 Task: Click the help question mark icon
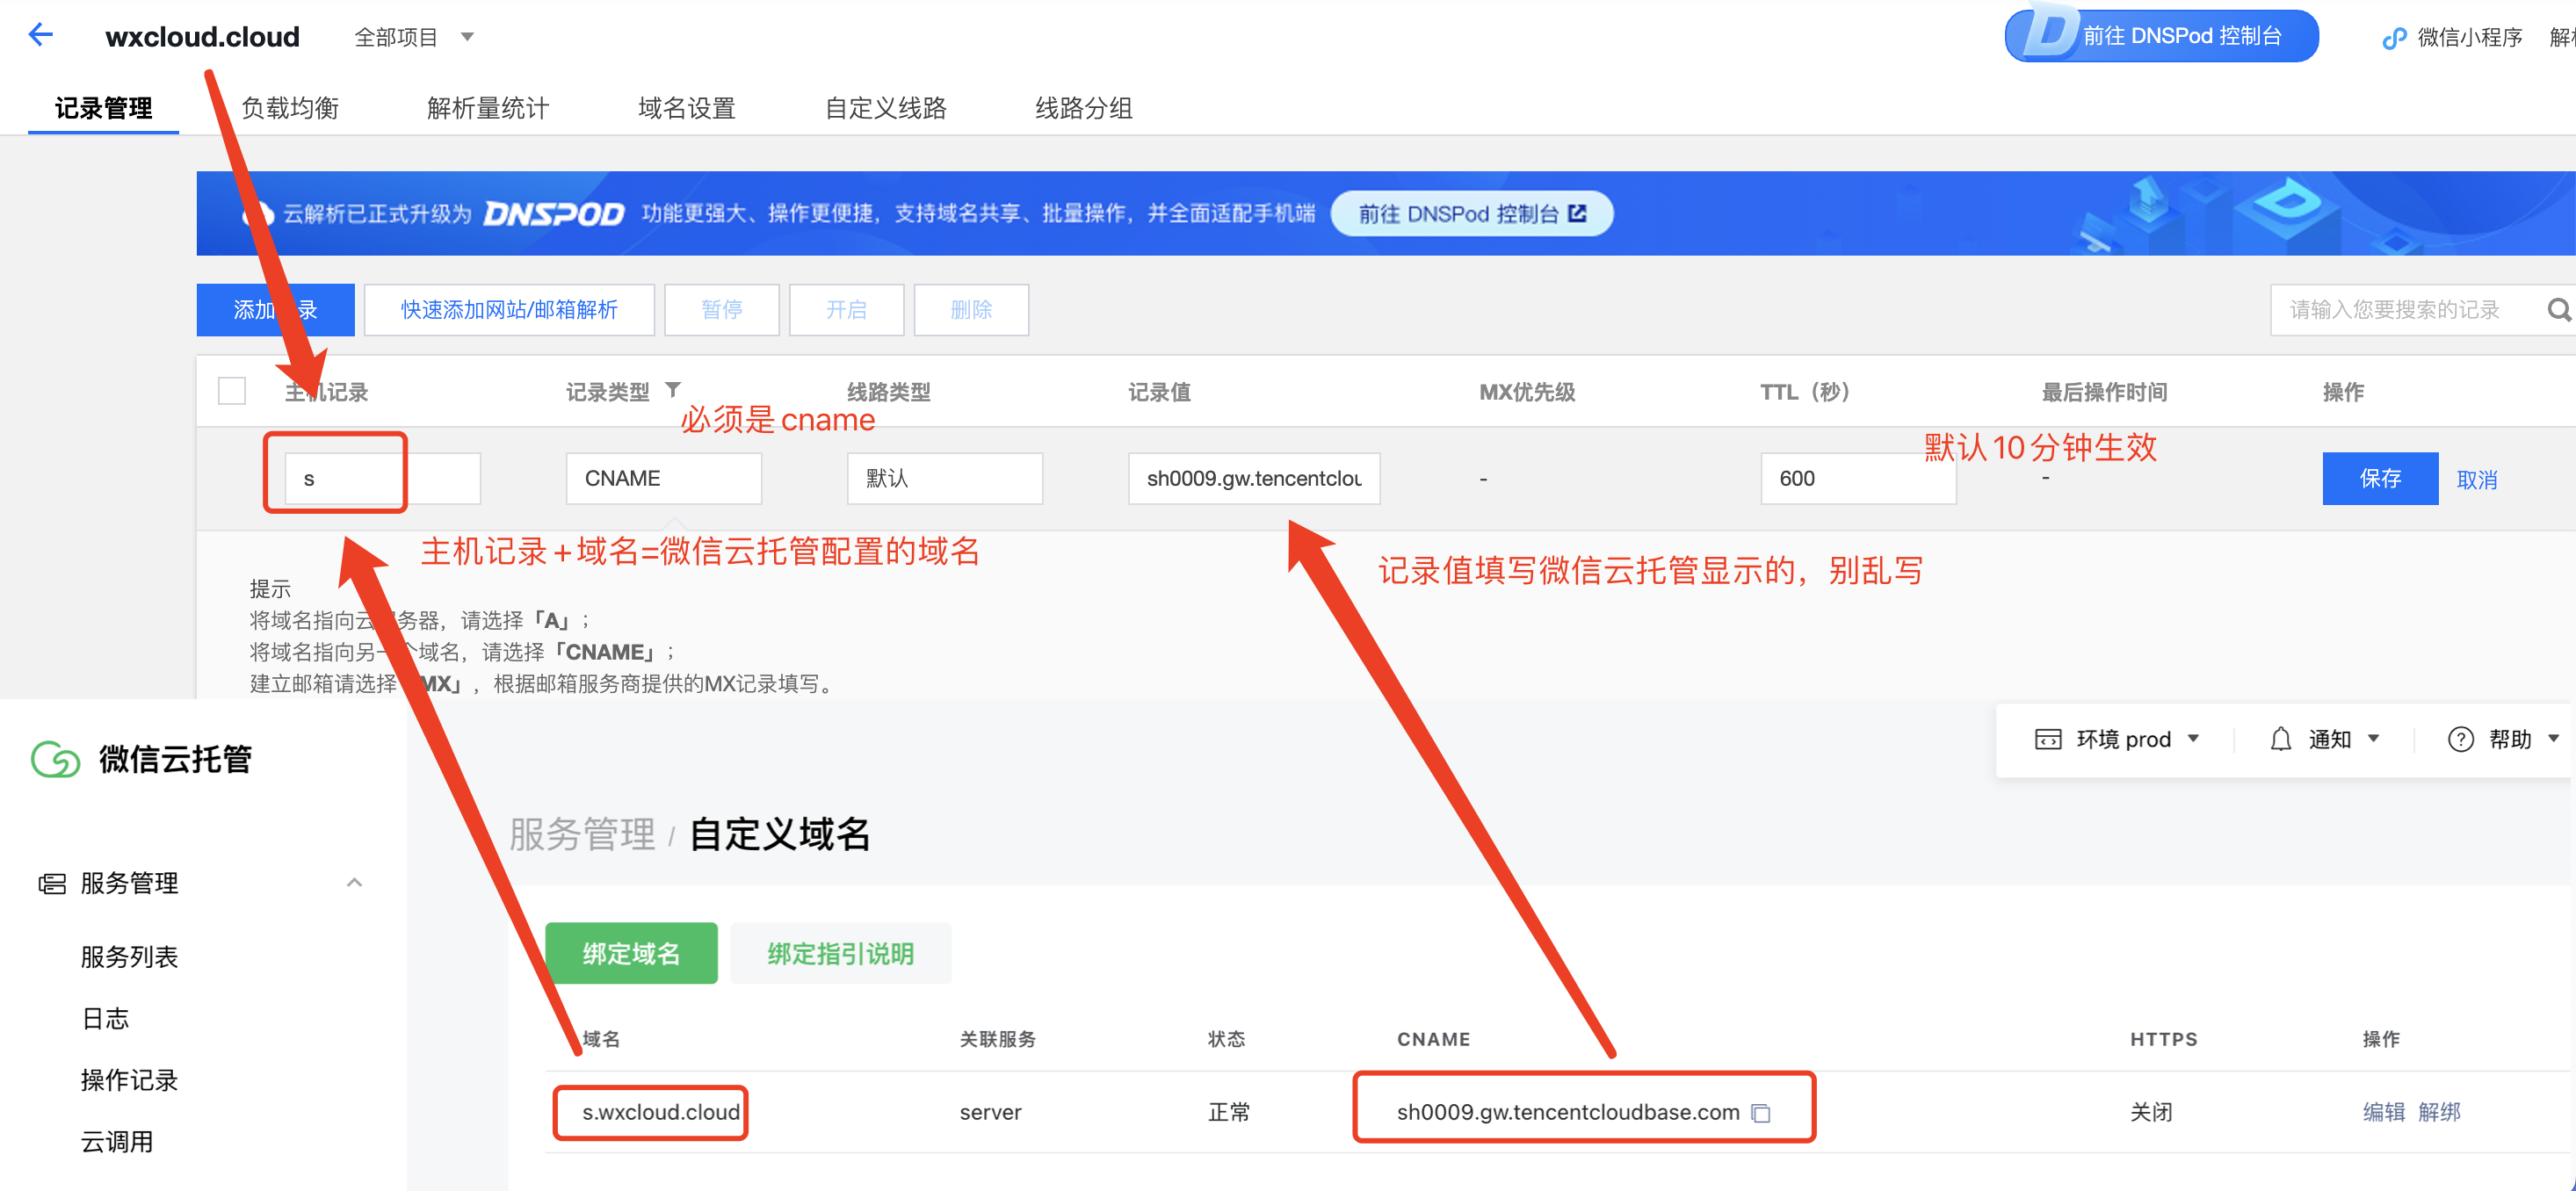click(x=2460, y=739)
